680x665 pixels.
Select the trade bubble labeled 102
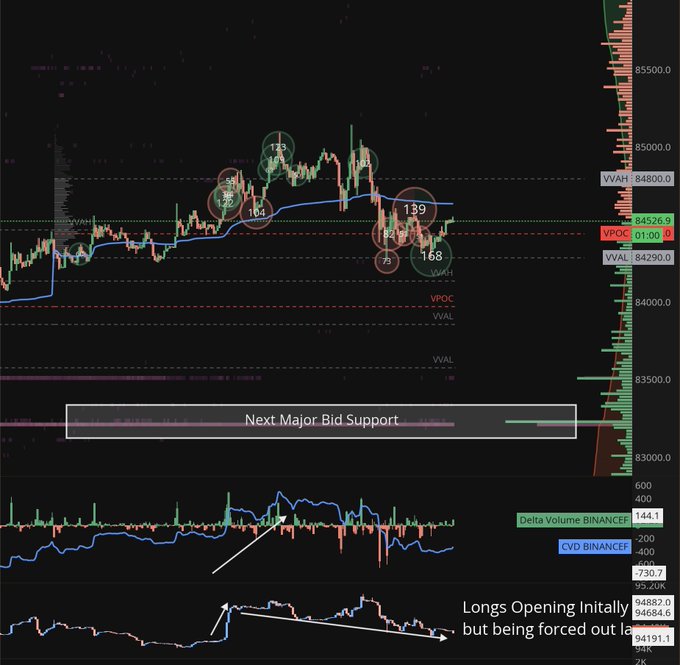click(363, 163)
